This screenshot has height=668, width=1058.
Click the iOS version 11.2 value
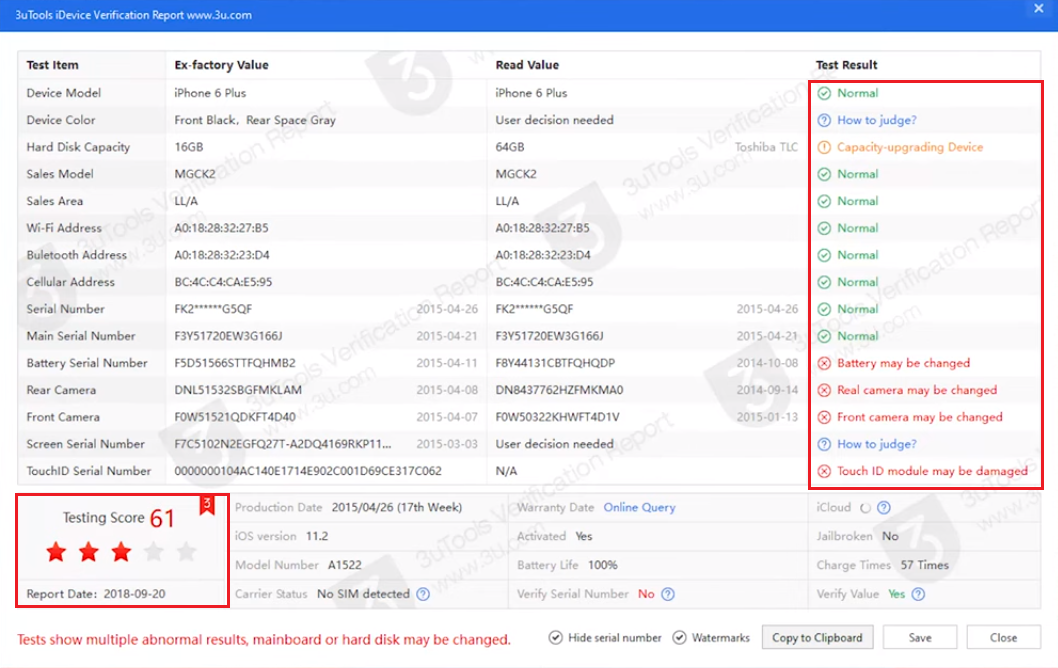coord(316,536)
